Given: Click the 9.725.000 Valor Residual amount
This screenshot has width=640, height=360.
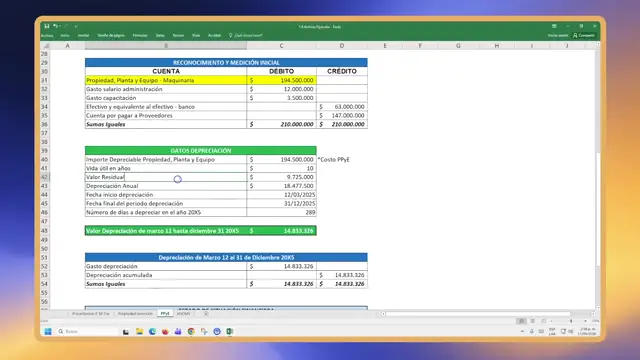Looking at the screenshot, I should pyautogui.click(x=281, y=177).
